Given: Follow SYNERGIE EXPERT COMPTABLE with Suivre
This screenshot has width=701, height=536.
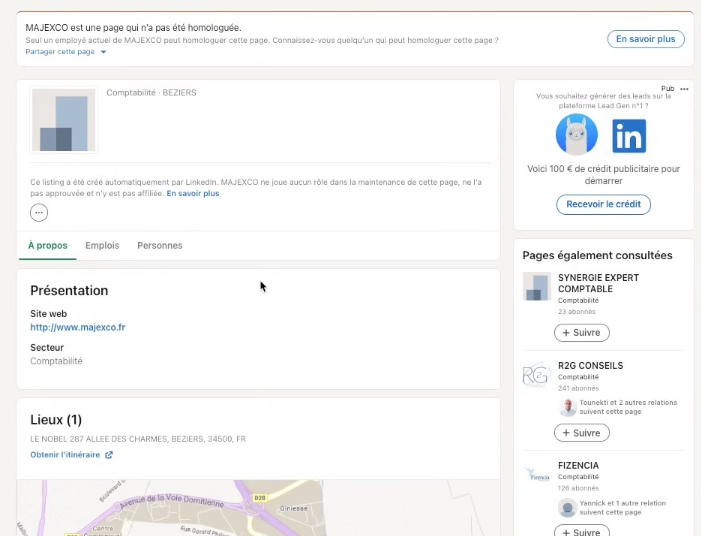Looking at the screenshot, I should point(582,333).
